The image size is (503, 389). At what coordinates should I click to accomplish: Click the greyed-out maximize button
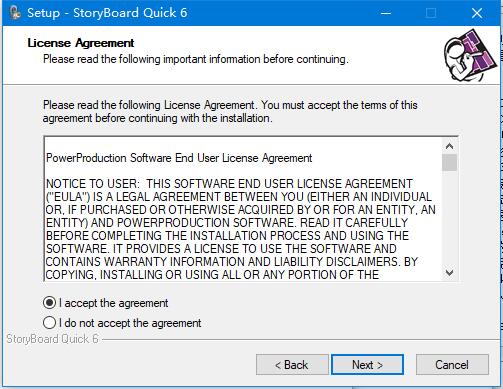(x=431, y=13)
